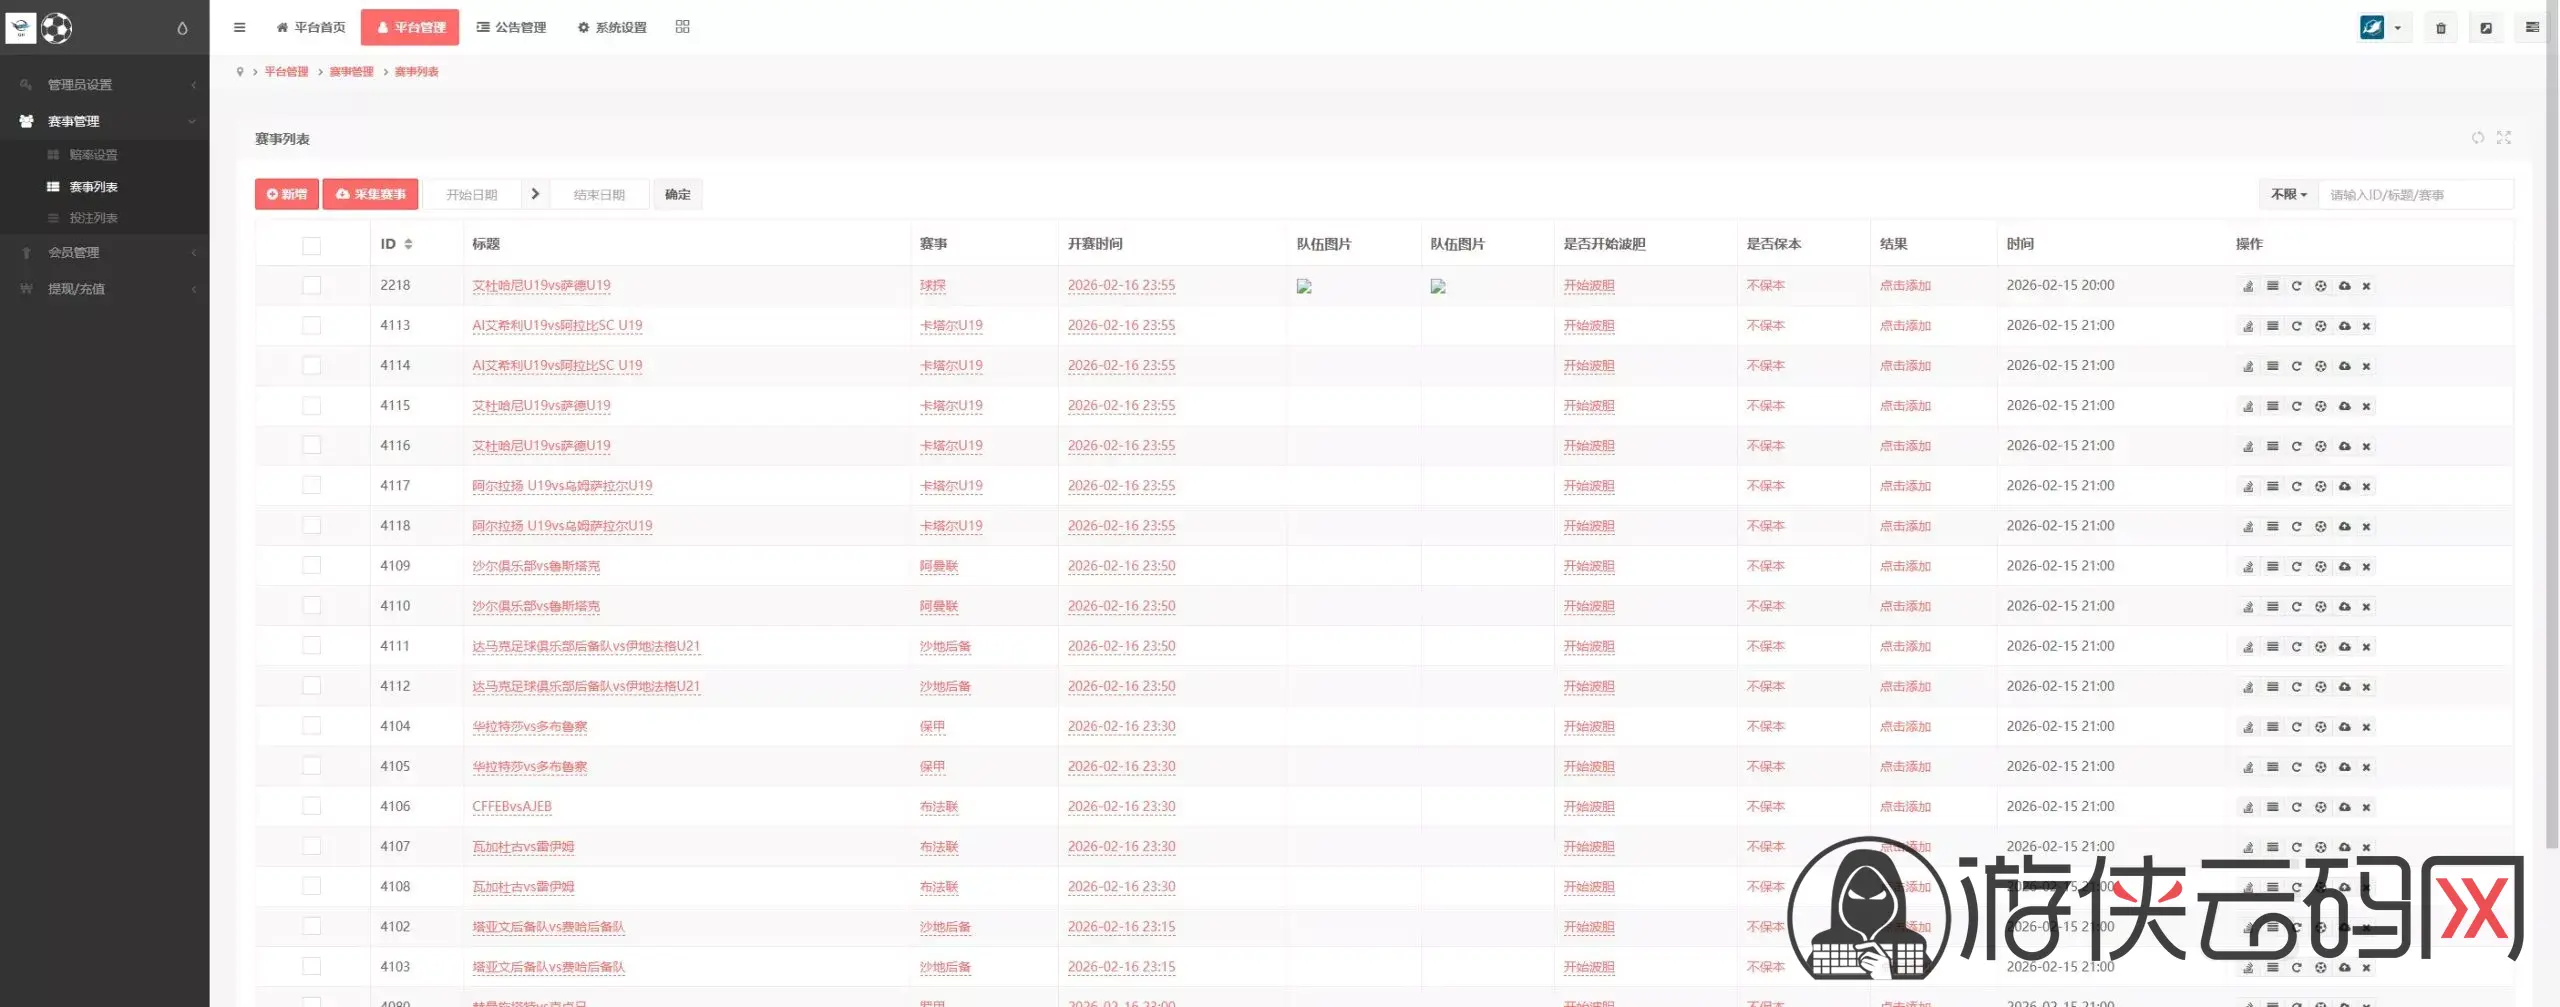2560x1007 pixels.
Task: Switch to the 公告管理 top tab
Action: coord(511,27)
